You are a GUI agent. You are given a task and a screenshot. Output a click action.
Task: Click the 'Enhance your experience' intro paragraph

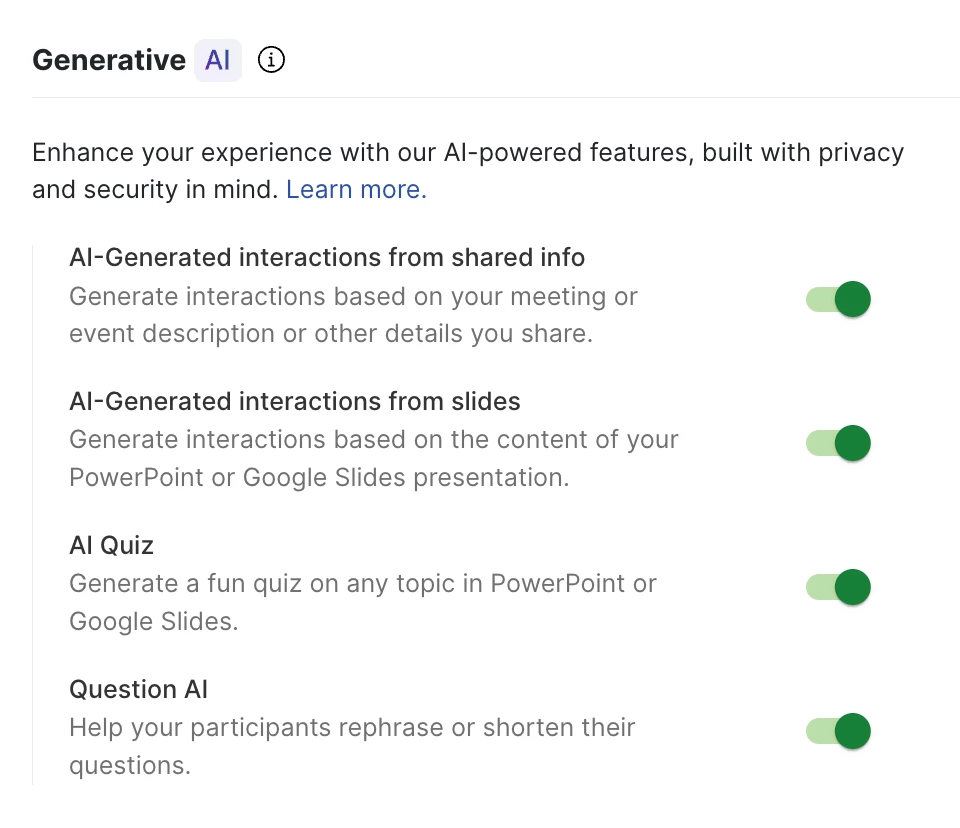click(400, 153)
